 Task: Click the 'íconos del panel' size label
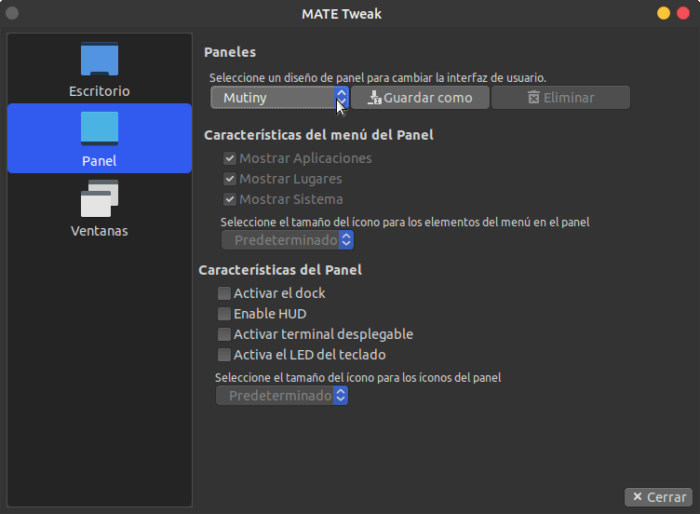click(358, 378)
